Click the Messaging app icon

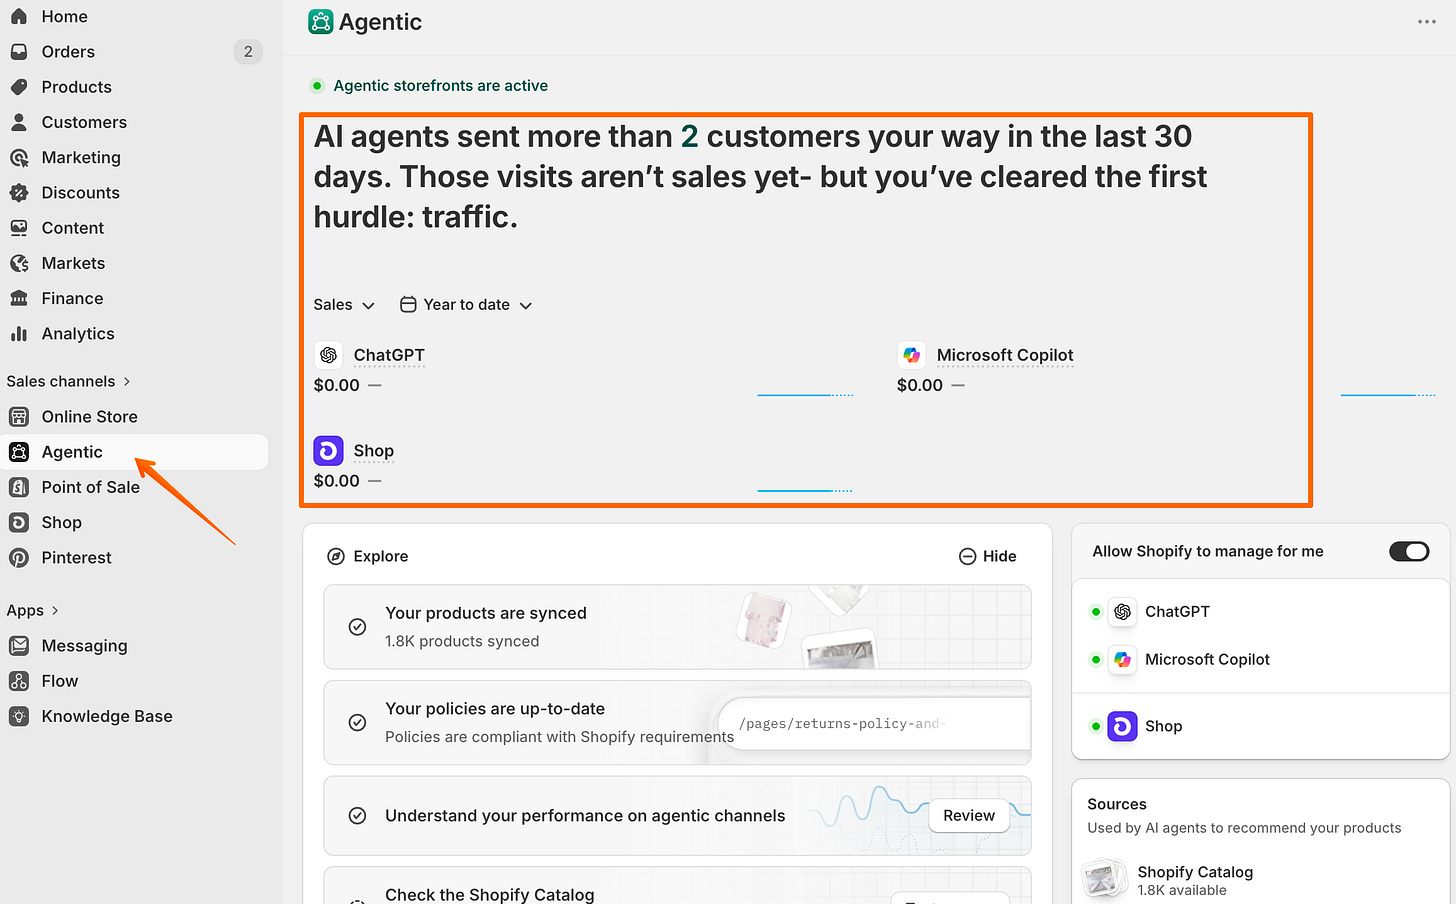click(19, 646)
